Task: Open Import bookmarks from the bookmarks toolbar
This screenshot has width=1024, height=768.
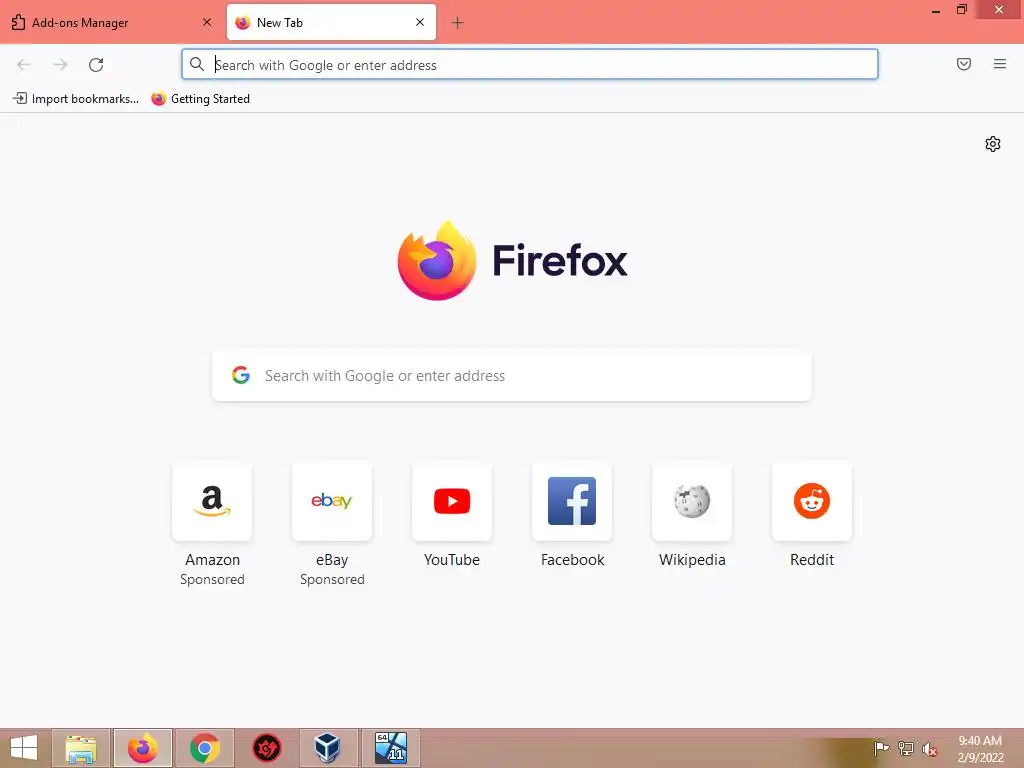Action: (x=76, y=99)
